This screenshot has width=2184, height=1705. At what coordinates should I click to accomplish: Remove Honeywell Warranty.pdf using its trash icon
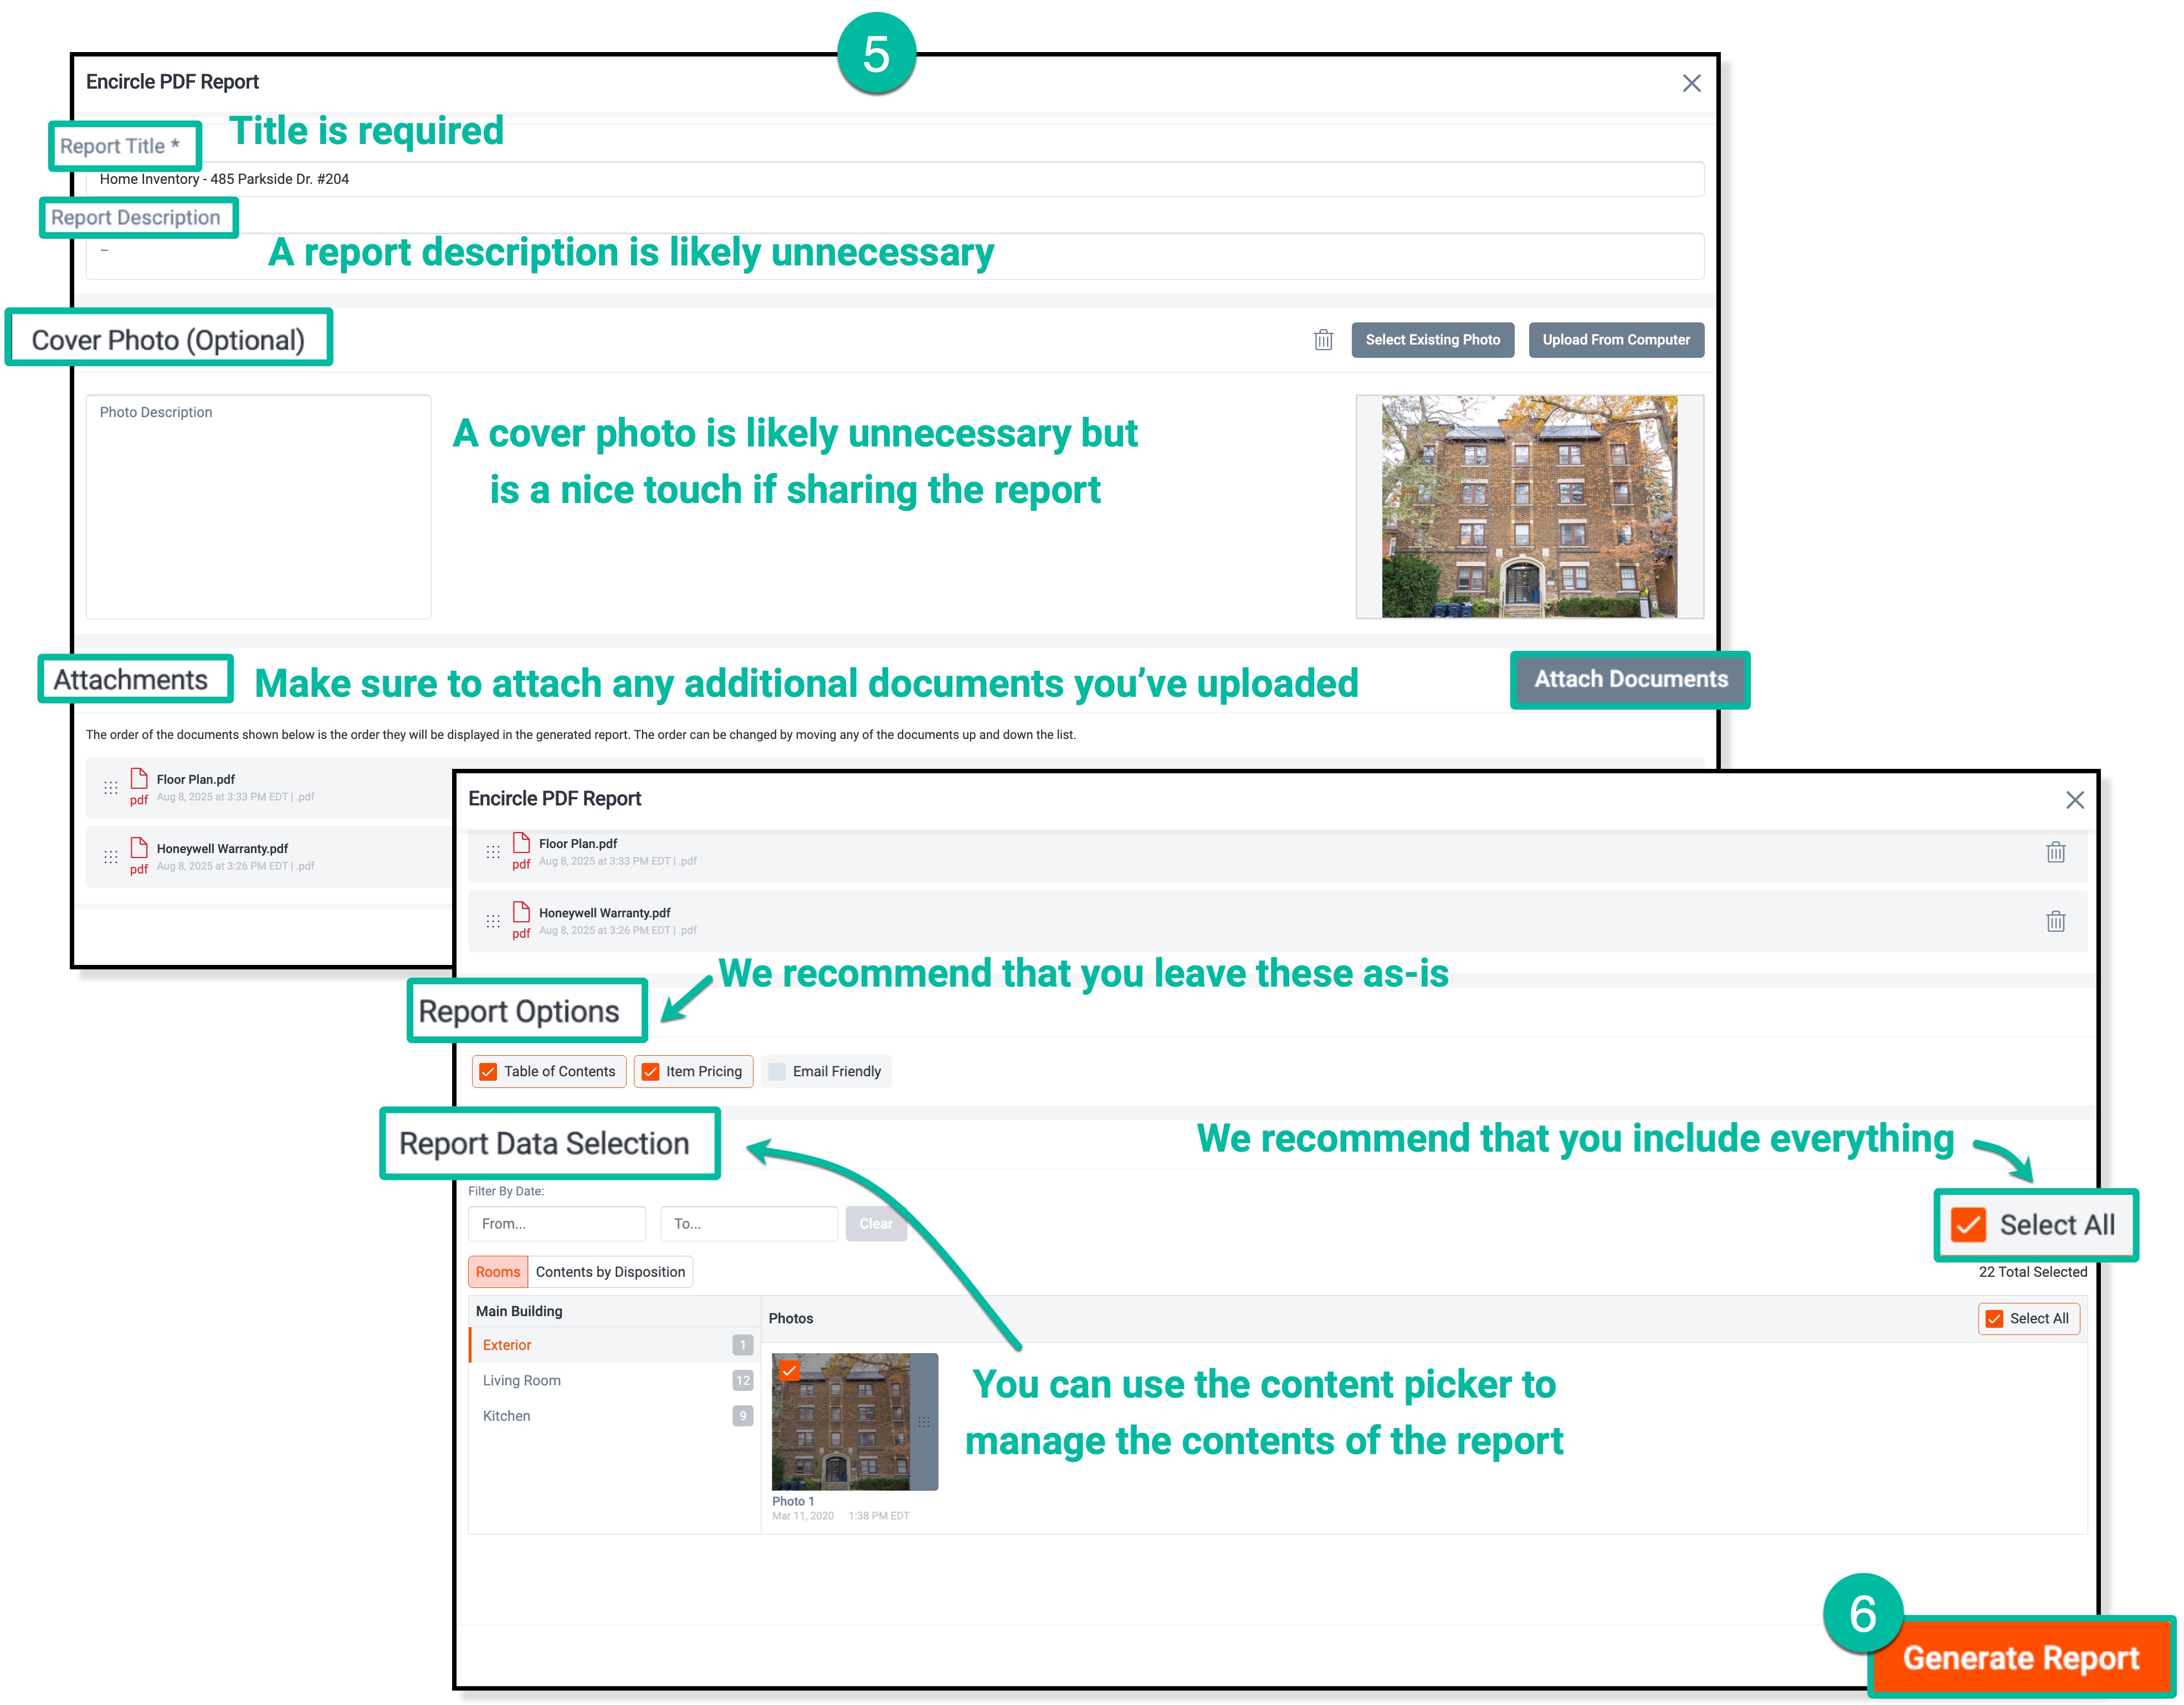pos(2055,921)
